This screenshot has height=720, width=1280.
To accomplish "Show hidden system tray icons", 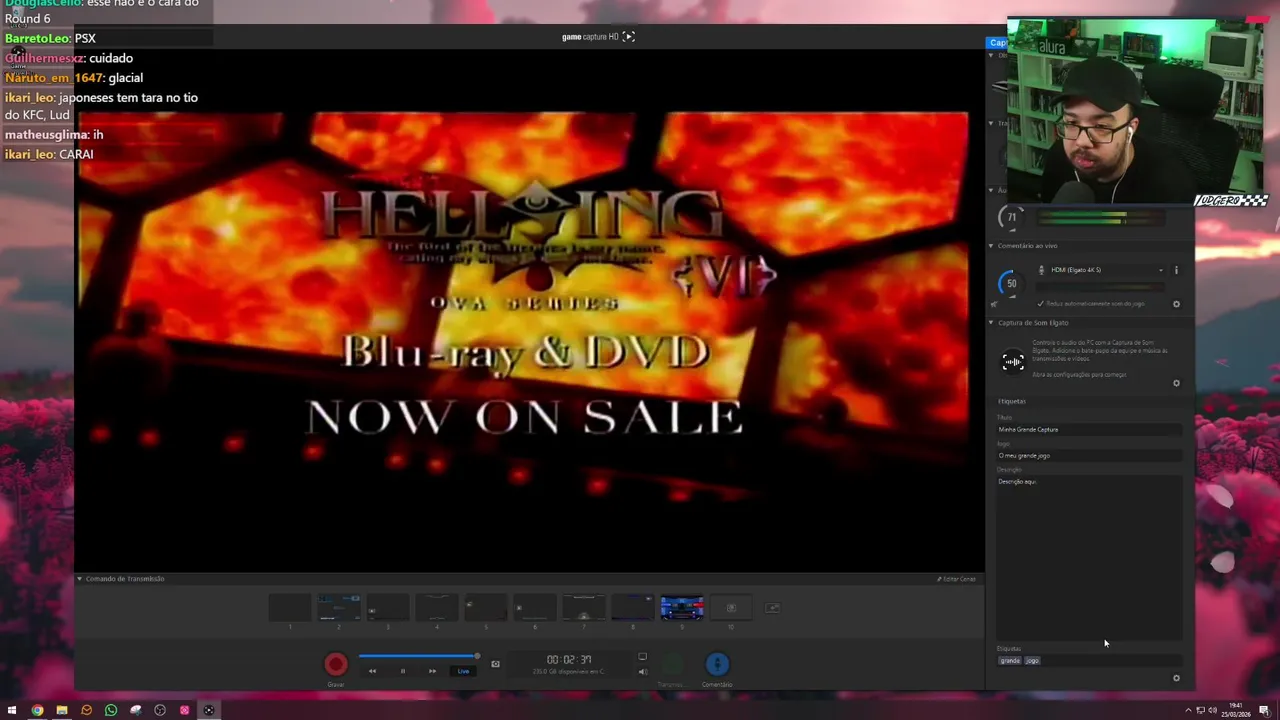I will [x=1186, y=710].
